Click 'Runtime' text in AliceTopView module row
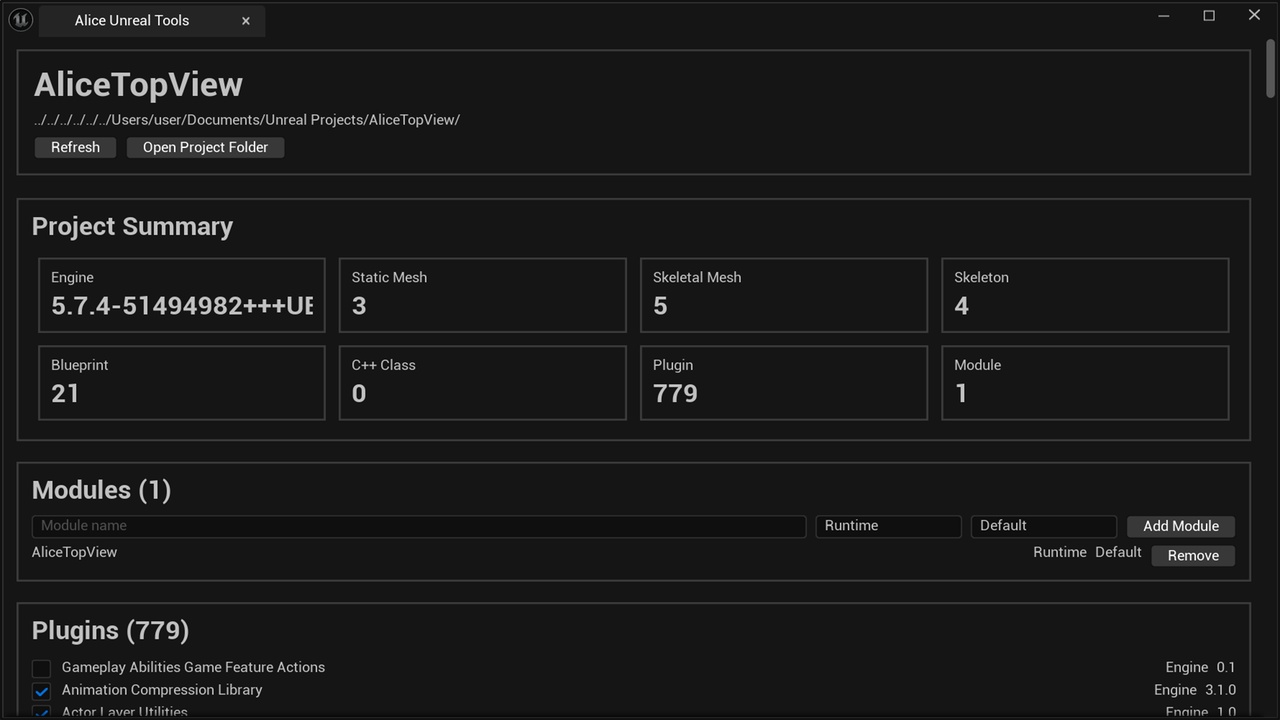The height and width of the screenshot is (720, 1280). [x=1060, y=552]
